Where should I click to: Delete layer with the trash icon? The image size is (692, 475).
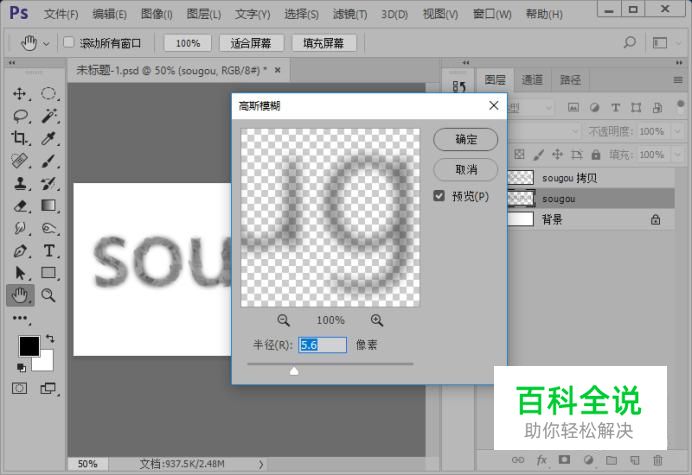coord(658,460)
